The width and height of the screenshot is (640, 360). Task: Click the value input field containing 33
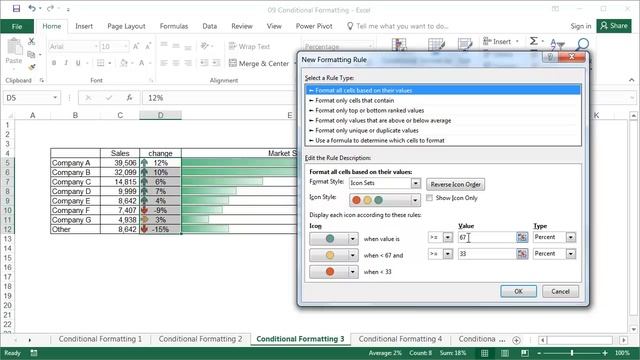487,254
